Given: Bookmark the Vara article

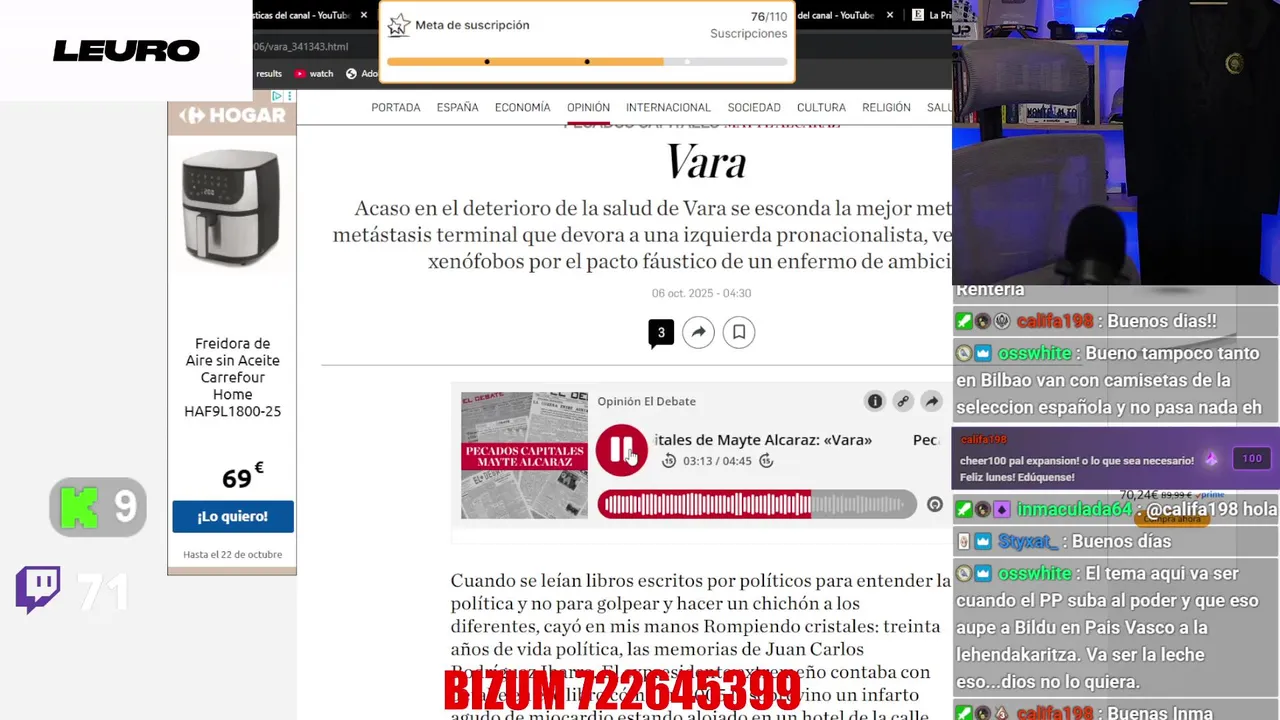Looking at the screenshot, I should [739, 332].
